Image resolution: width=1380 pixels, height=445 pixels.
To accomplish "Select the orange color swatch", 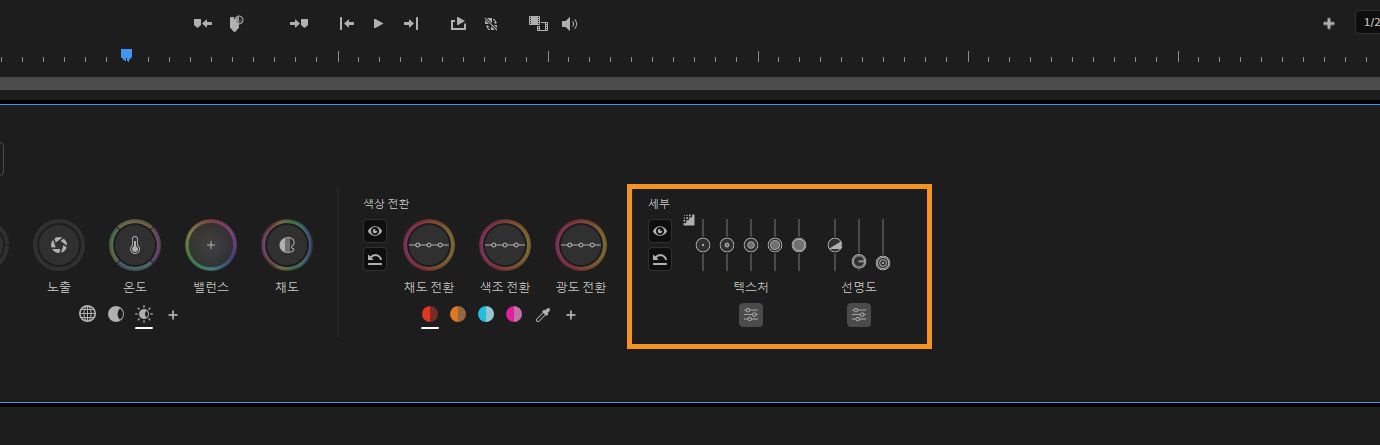I will point(458,314).
